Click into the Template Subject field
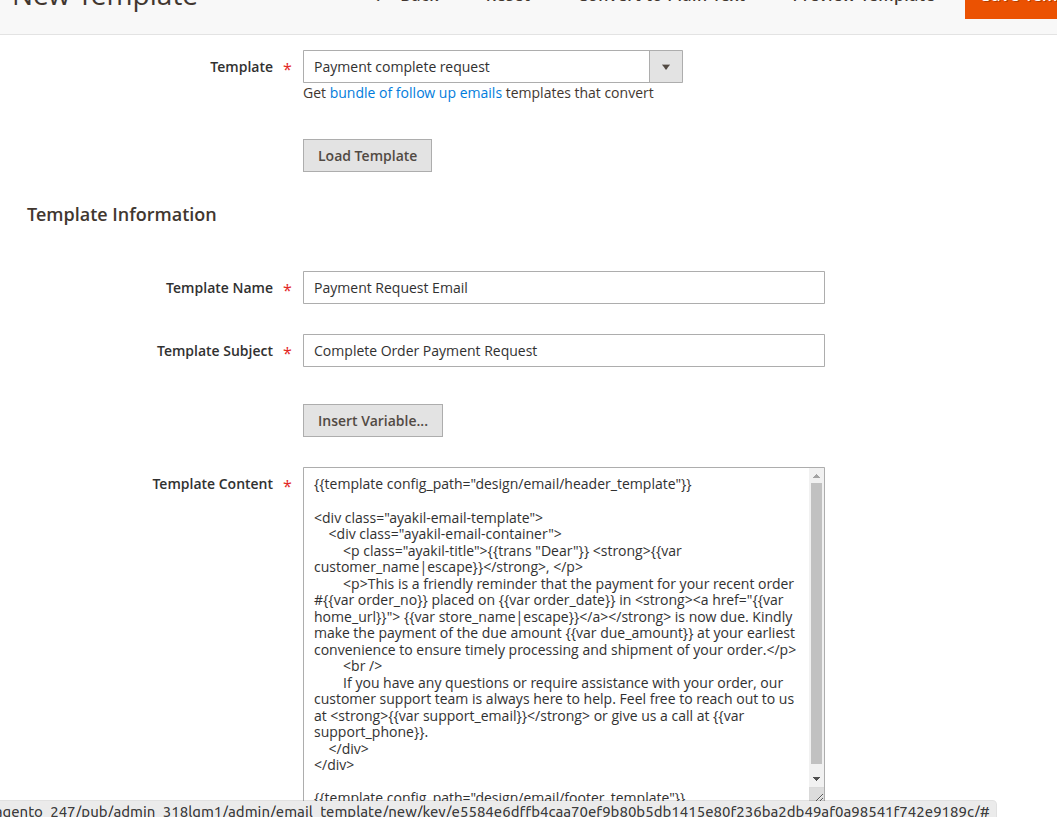Viewport: 1057px width, 817px height. click(x=563, y=351)
